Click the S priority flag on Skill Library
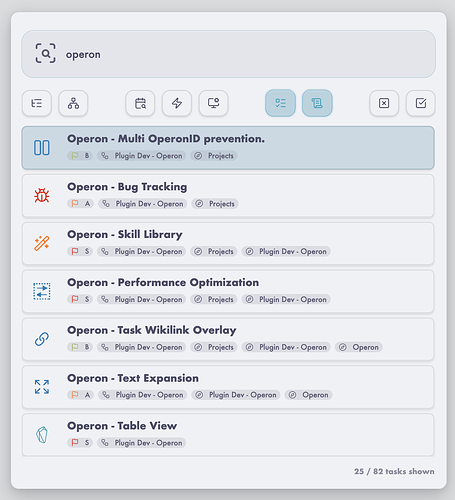This screenshot has width=455, height=500. click(80, 251)
